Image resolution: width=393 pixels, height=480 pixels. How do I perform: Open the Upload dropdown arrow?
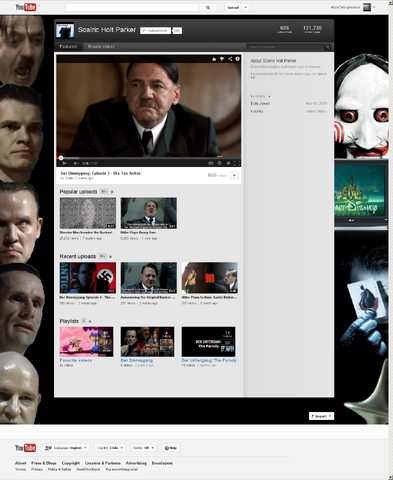[x=246, y=7]
